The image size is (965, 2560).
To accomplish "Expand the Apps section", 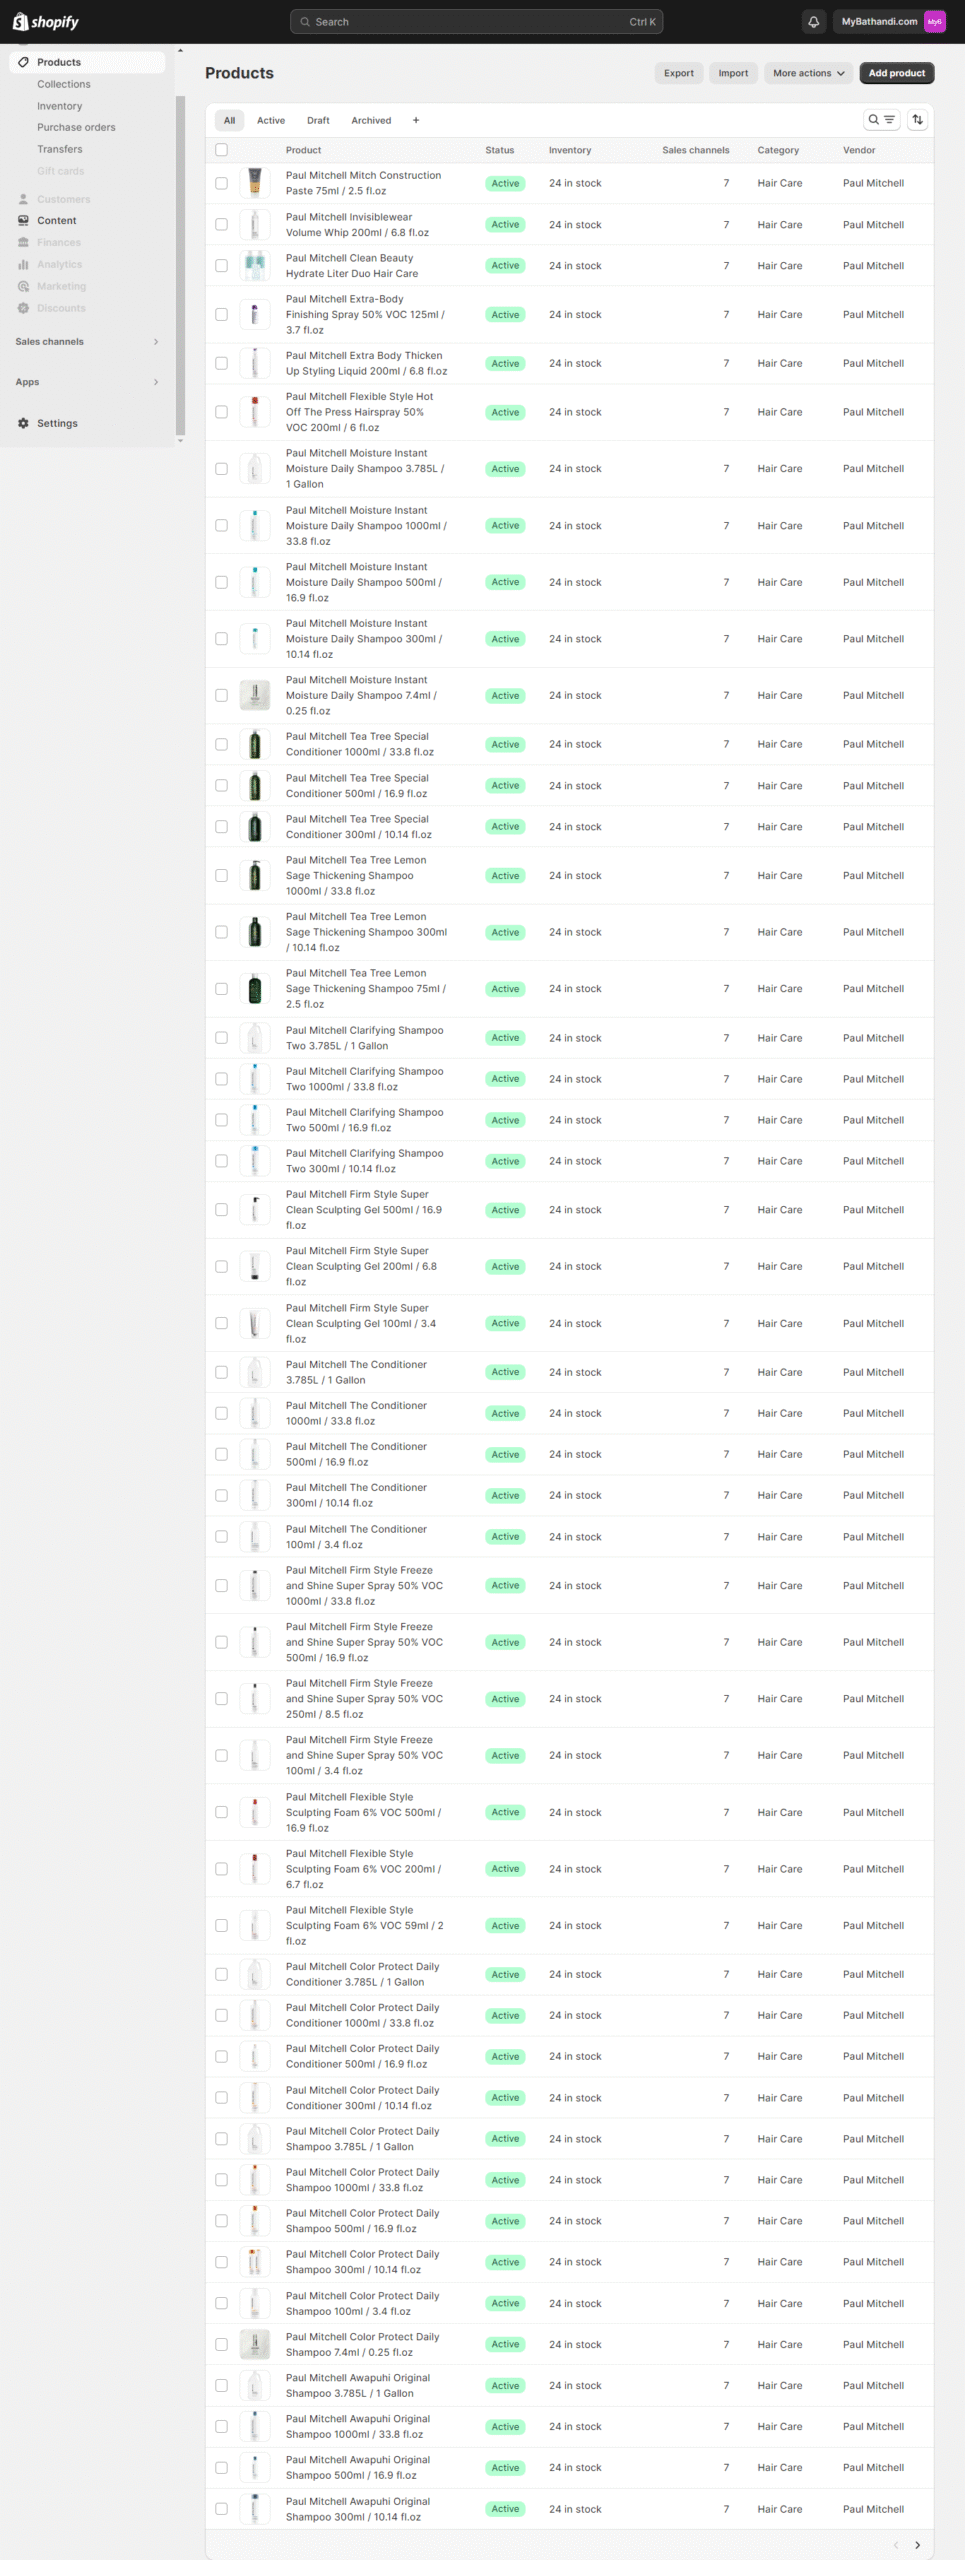I will (155, 382).
